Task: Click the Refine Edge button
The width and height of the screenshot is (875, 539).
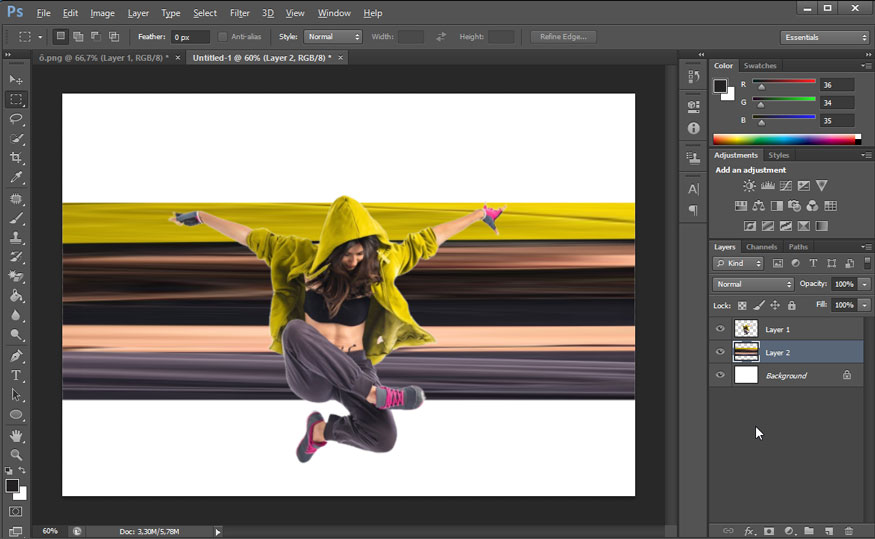Action: tap(563, 37)
